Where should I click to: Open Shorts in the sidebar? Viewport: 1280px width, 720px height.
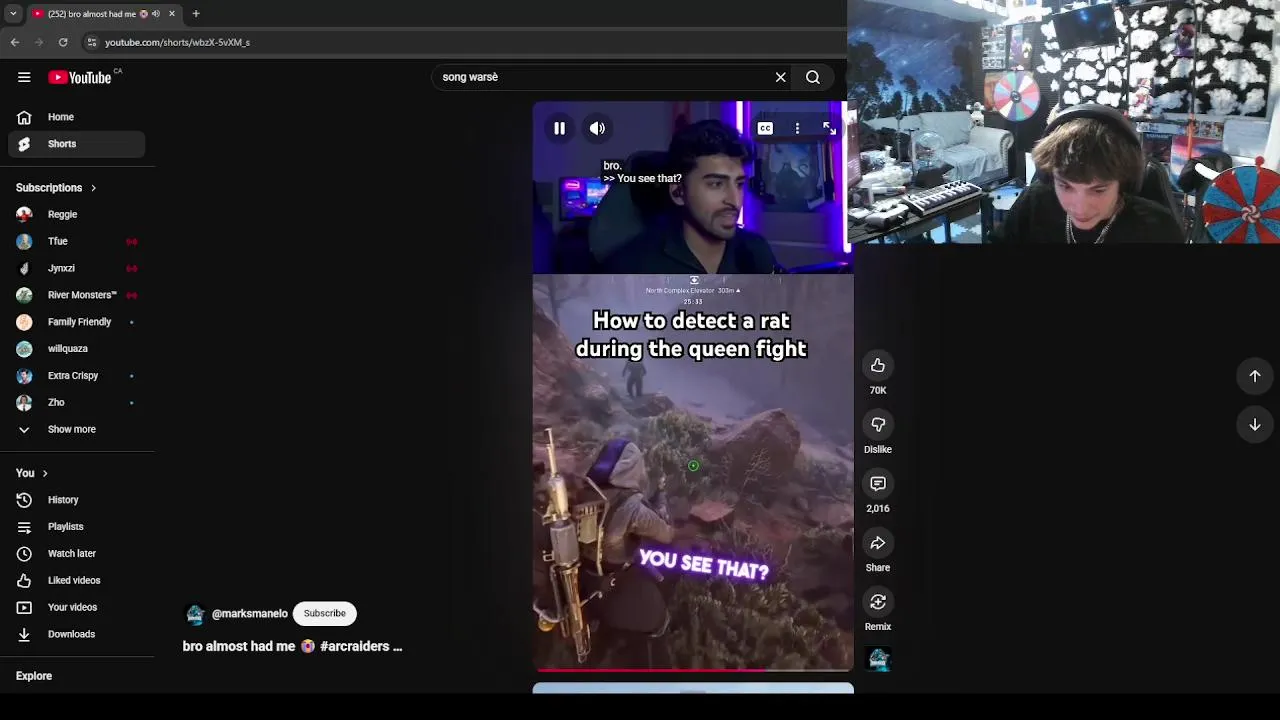[x=77, y=144]
